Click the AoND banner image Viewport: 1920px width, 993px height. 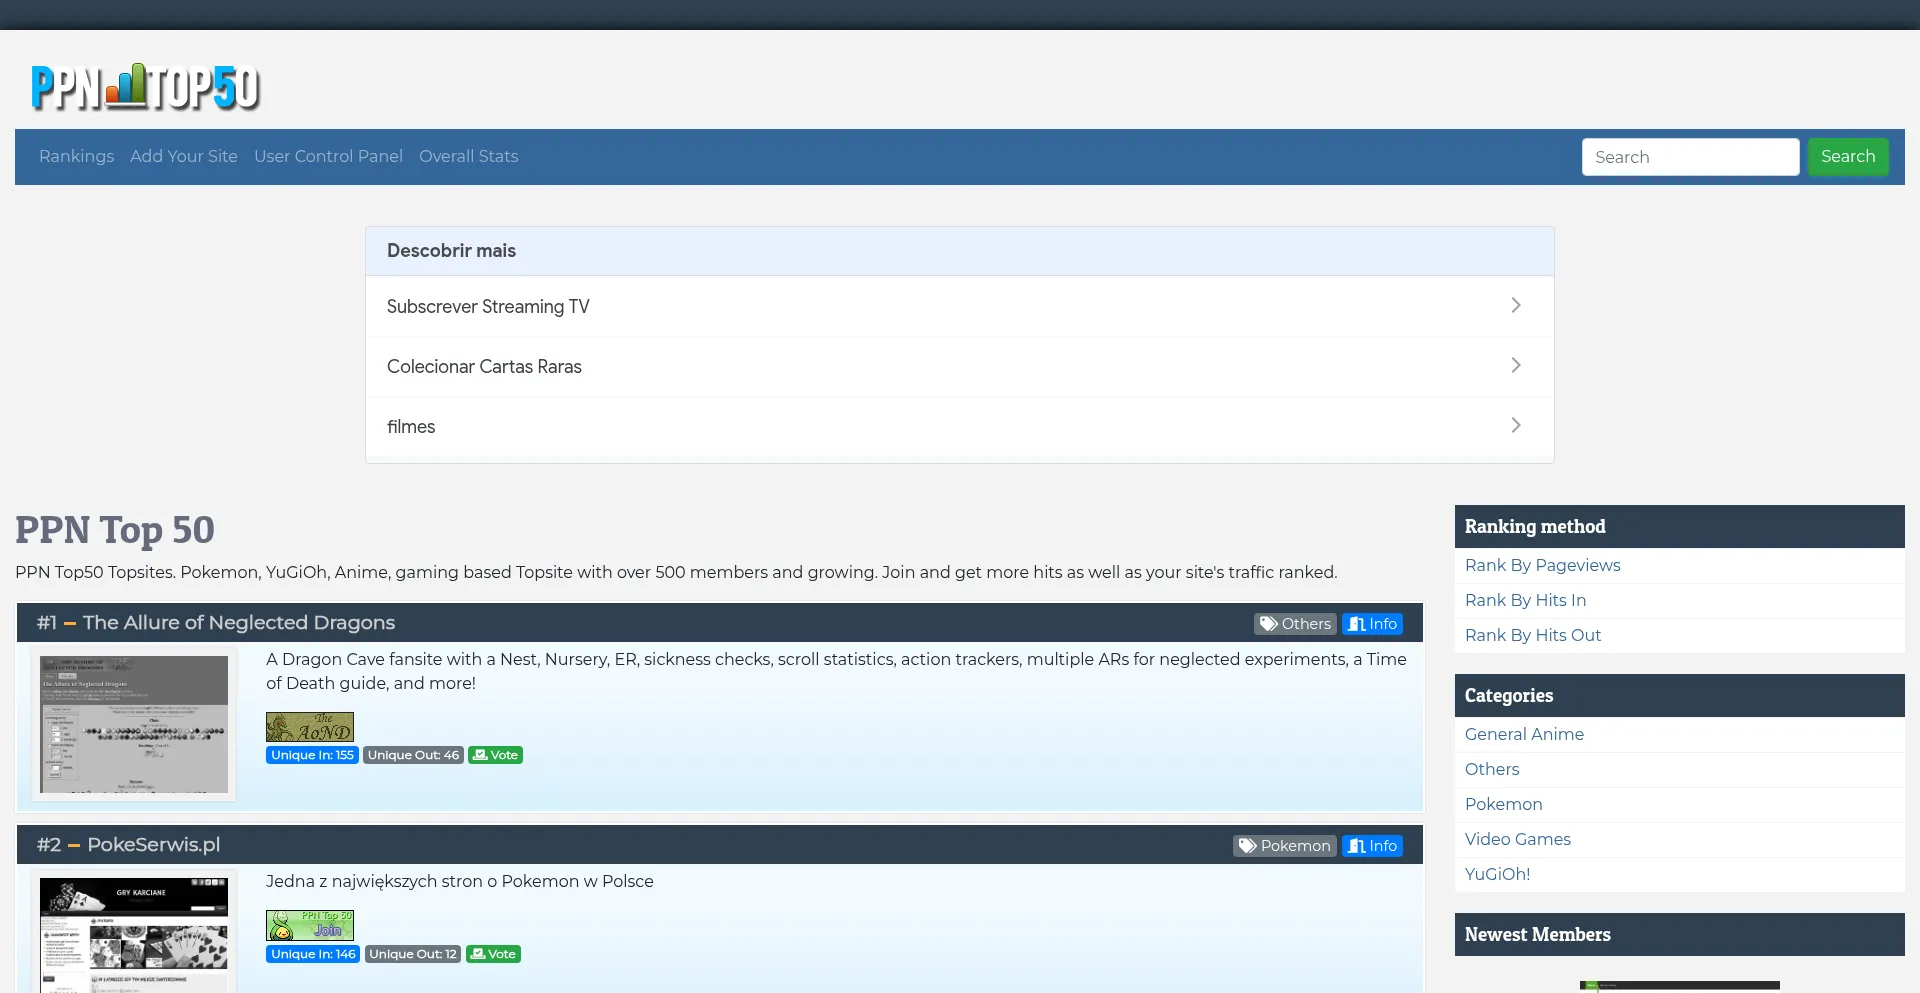310,727
